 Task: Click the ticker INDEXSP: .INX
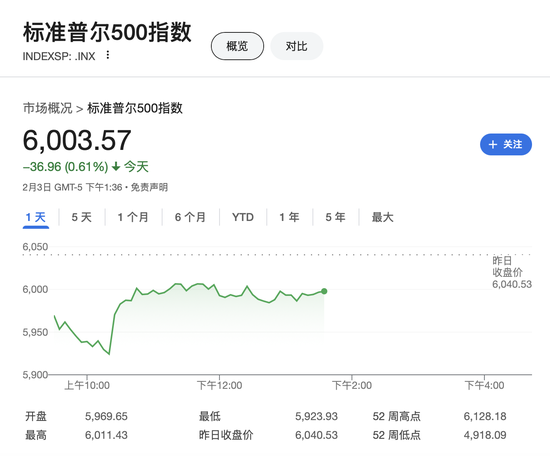[59, 56]
